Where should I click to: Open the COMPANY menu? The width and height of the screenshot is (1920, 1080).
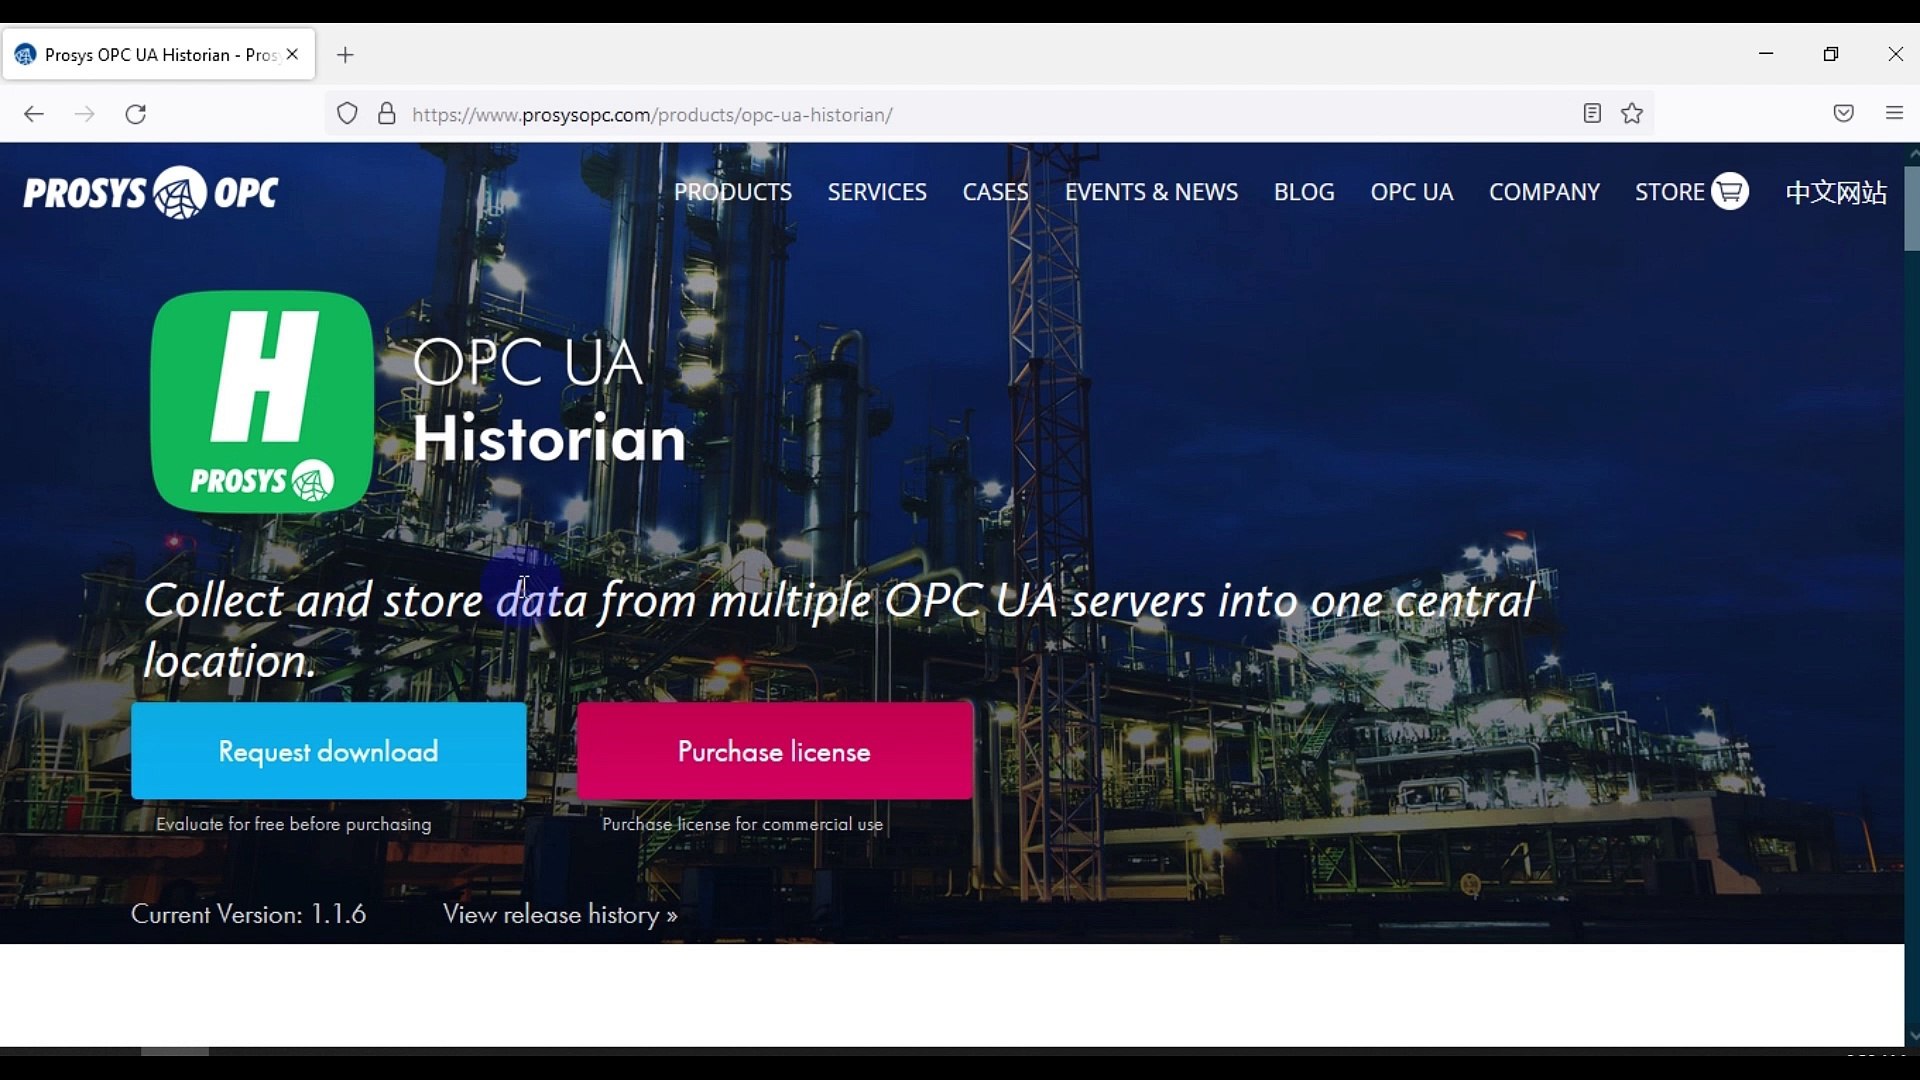[x=1544, y=192]
